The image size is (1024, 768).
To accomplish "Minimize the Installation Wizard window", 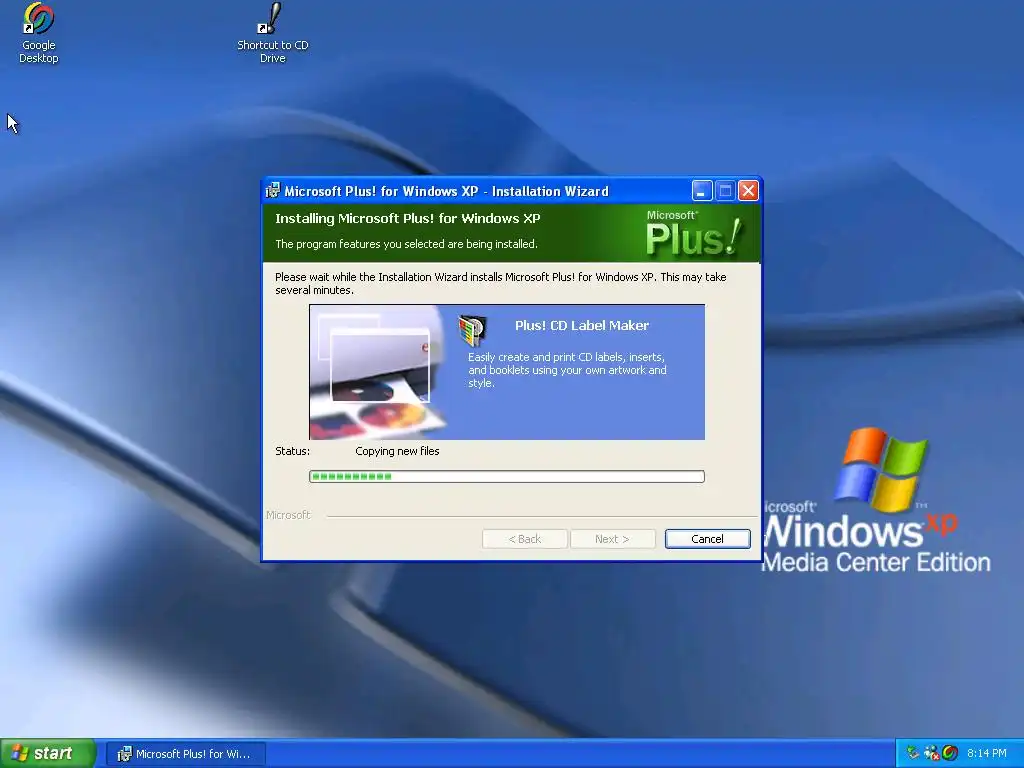I will pos(701,191).
